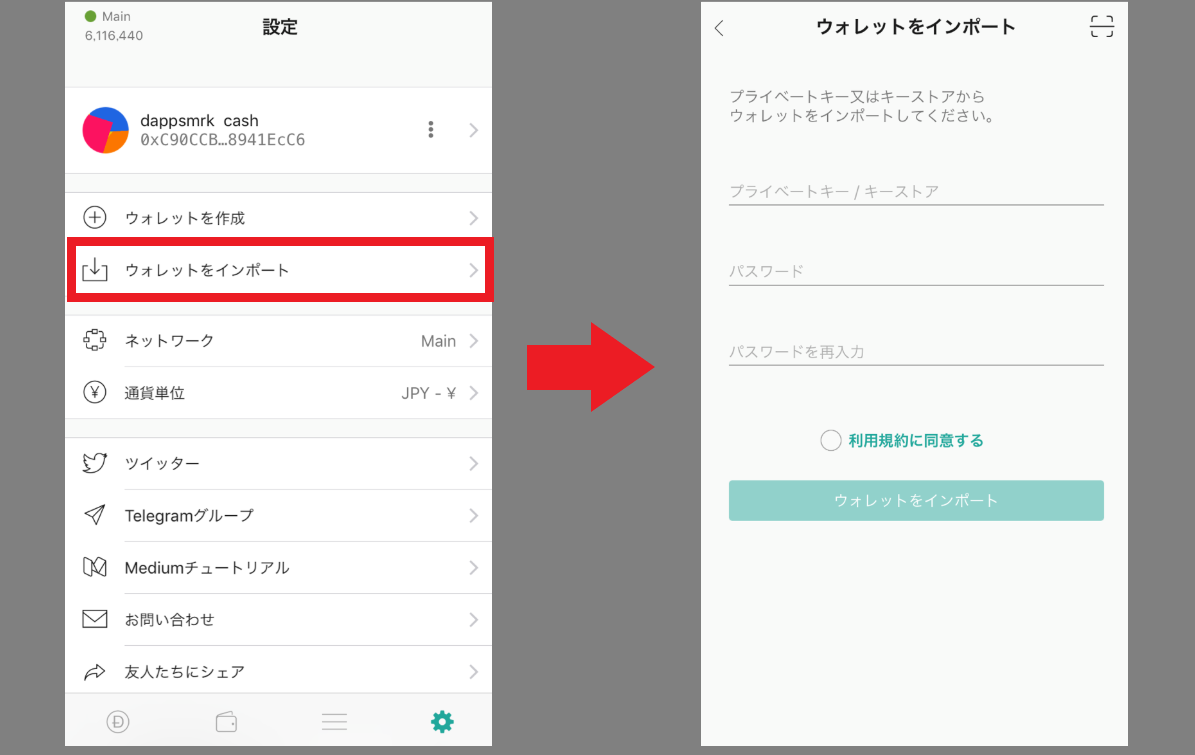Open chevron on Mediumチュートリアル row
Image resolution: width=1195 pixels, height=755 pixels.
(473, 568)
